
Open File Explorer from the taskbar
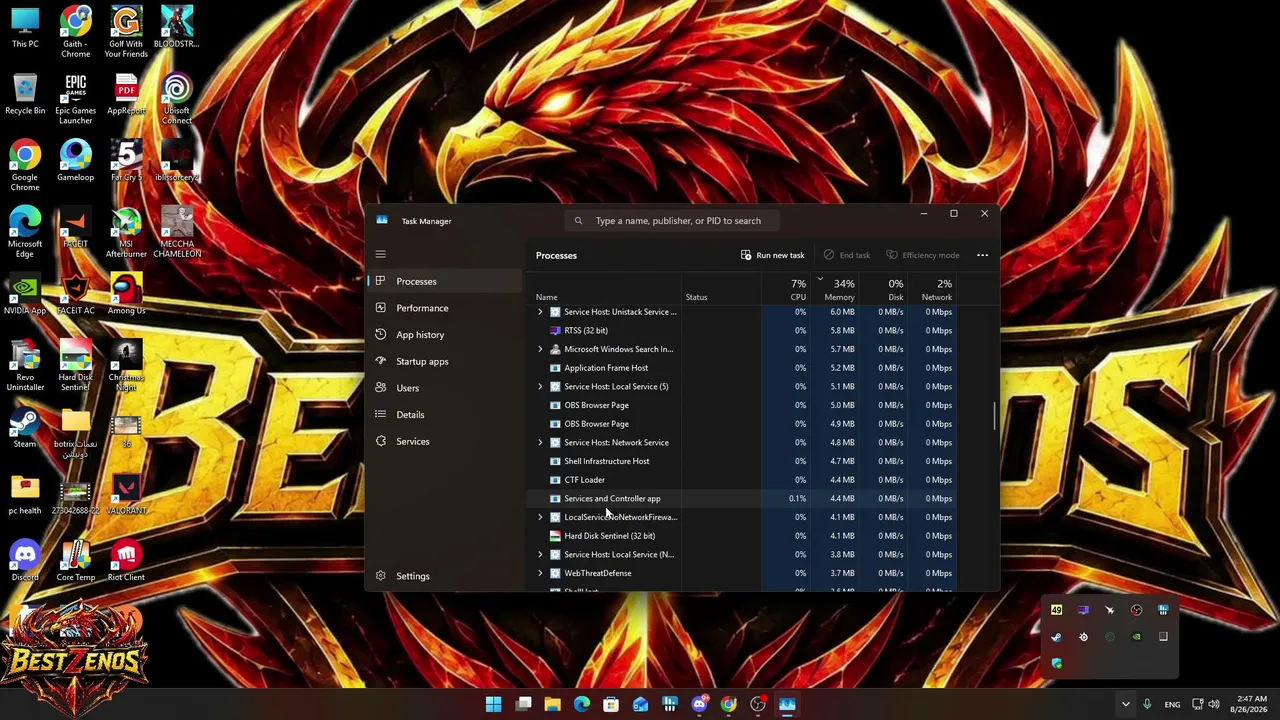(552, 704)
